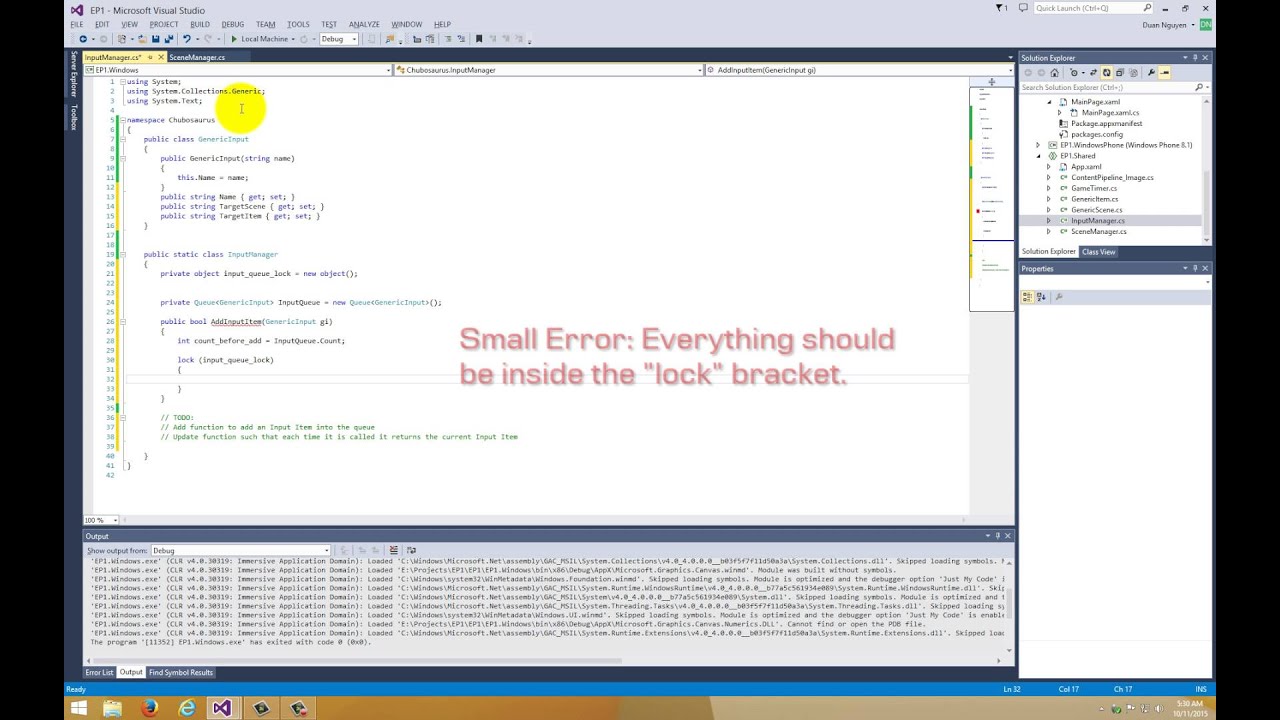Click Save All in the toolbar

168,39
